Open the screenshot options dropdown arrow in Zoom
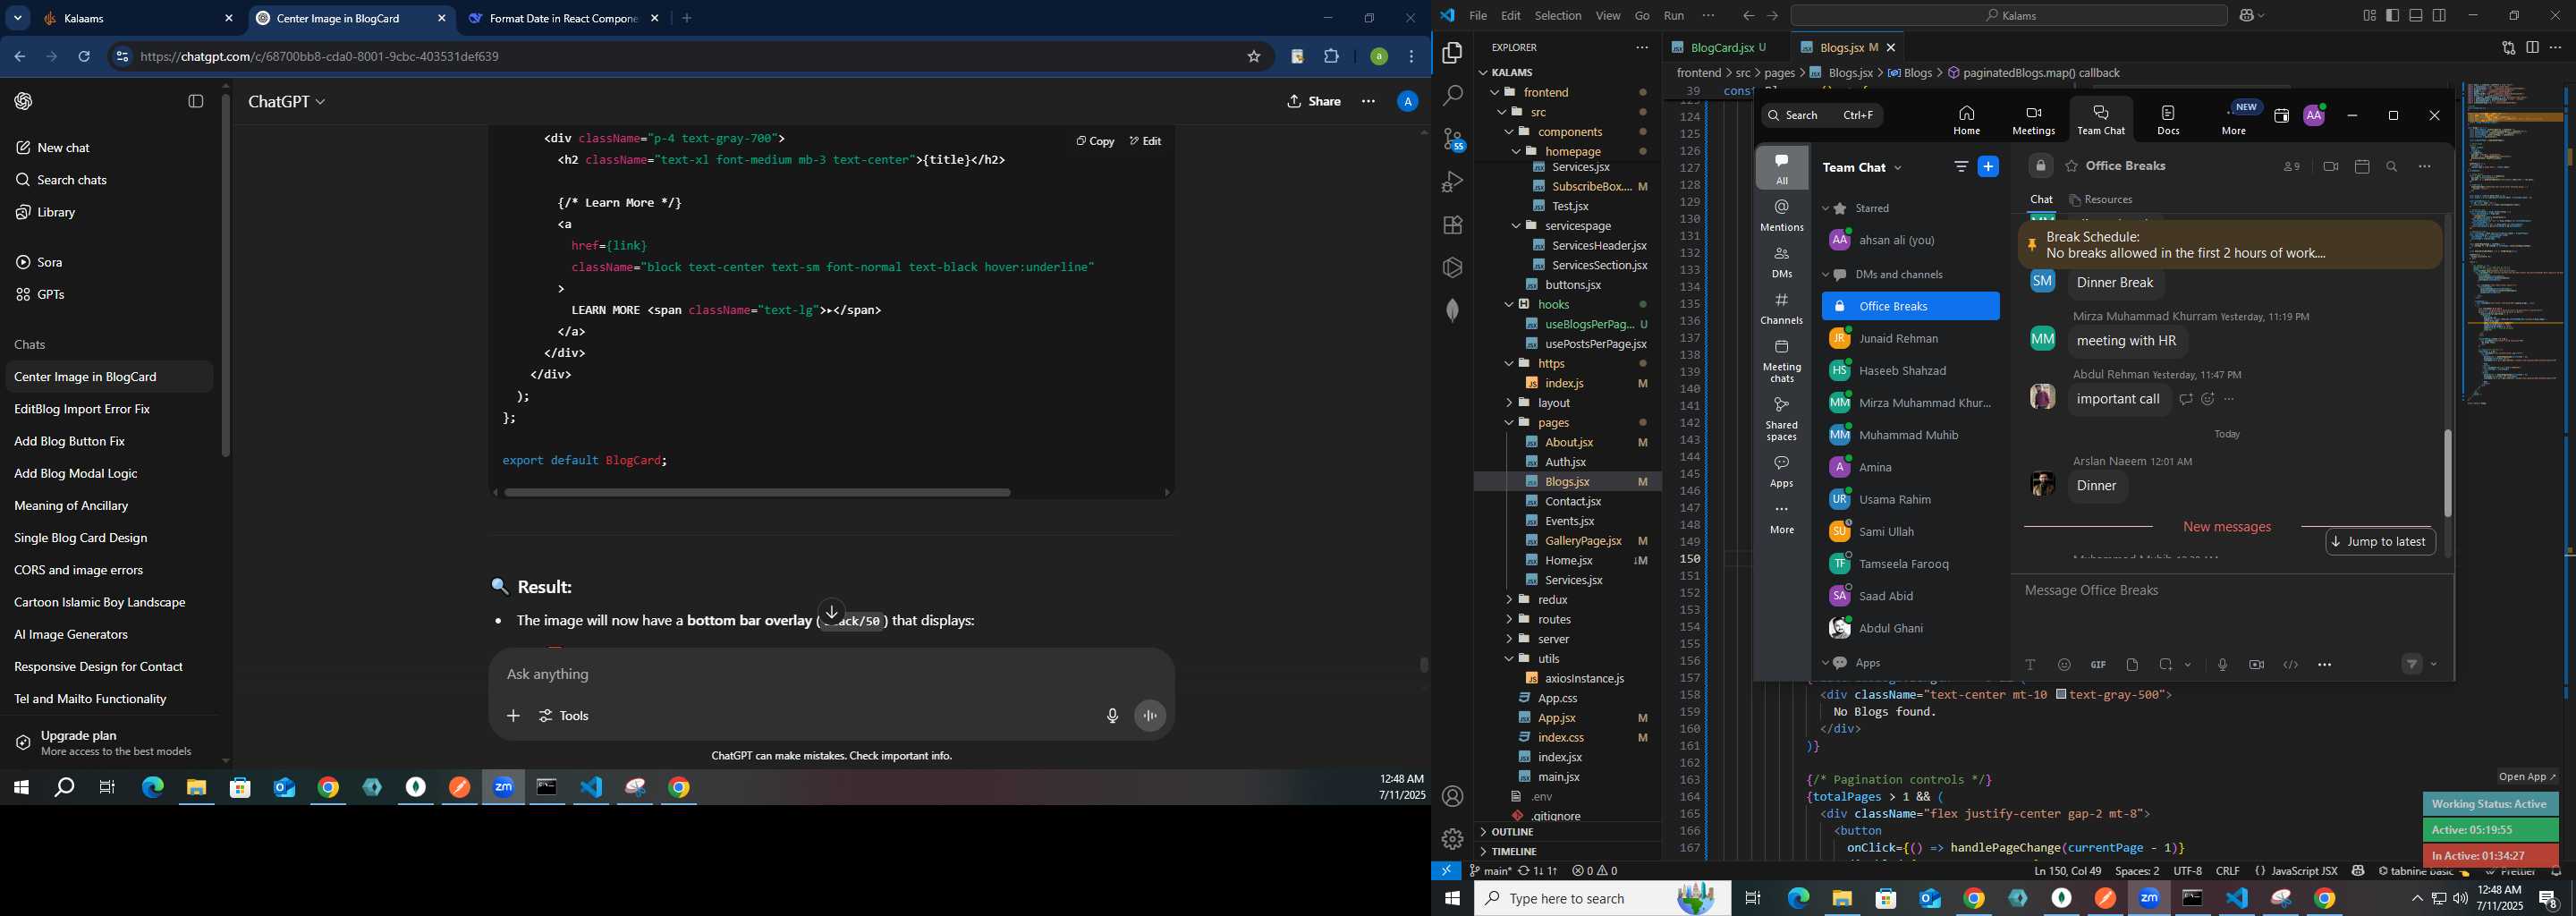This screenshot has width=2576, height=916. point(2188,665)
